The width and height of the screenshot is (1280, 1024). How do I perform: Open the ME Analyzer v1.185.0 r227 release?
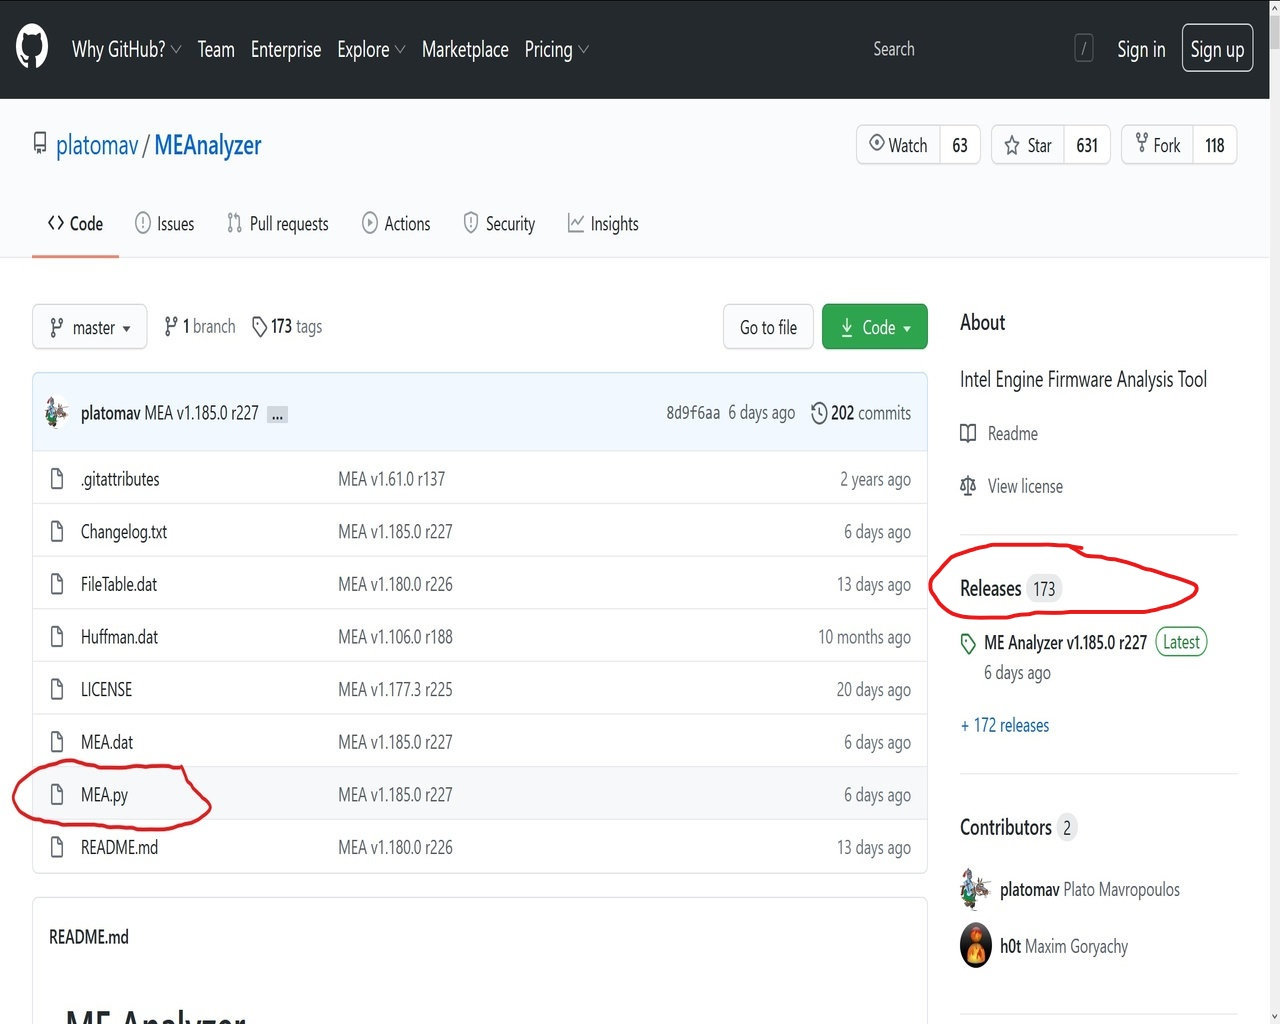point(1065,642)
